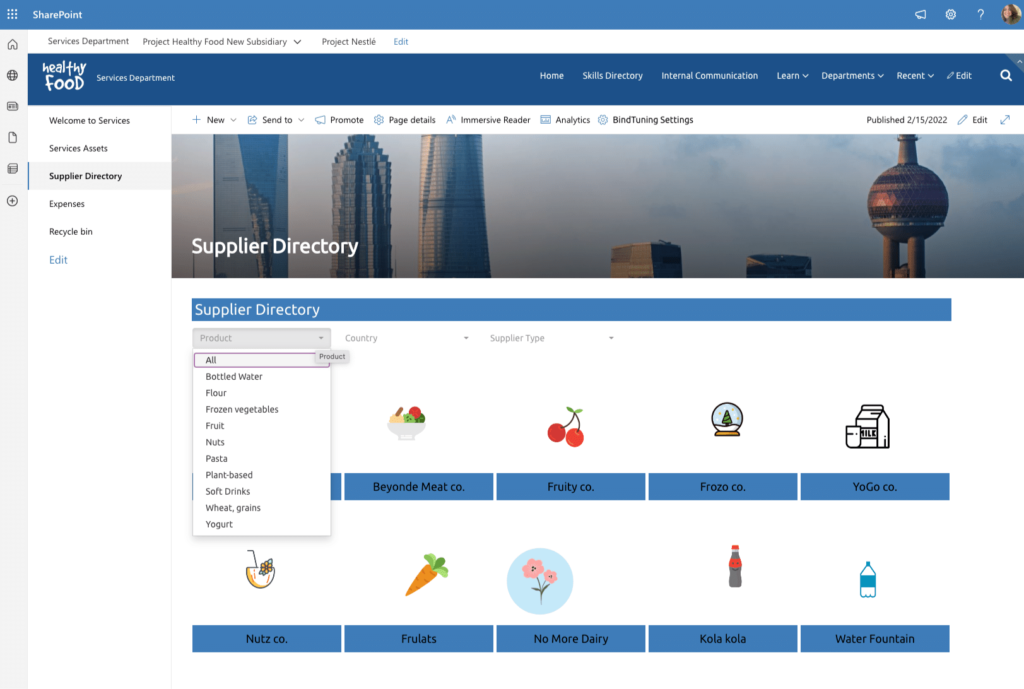This screenshot has height=689, width=1024.
Task: Open the settings gear in top bar
Action: (950, 14)
